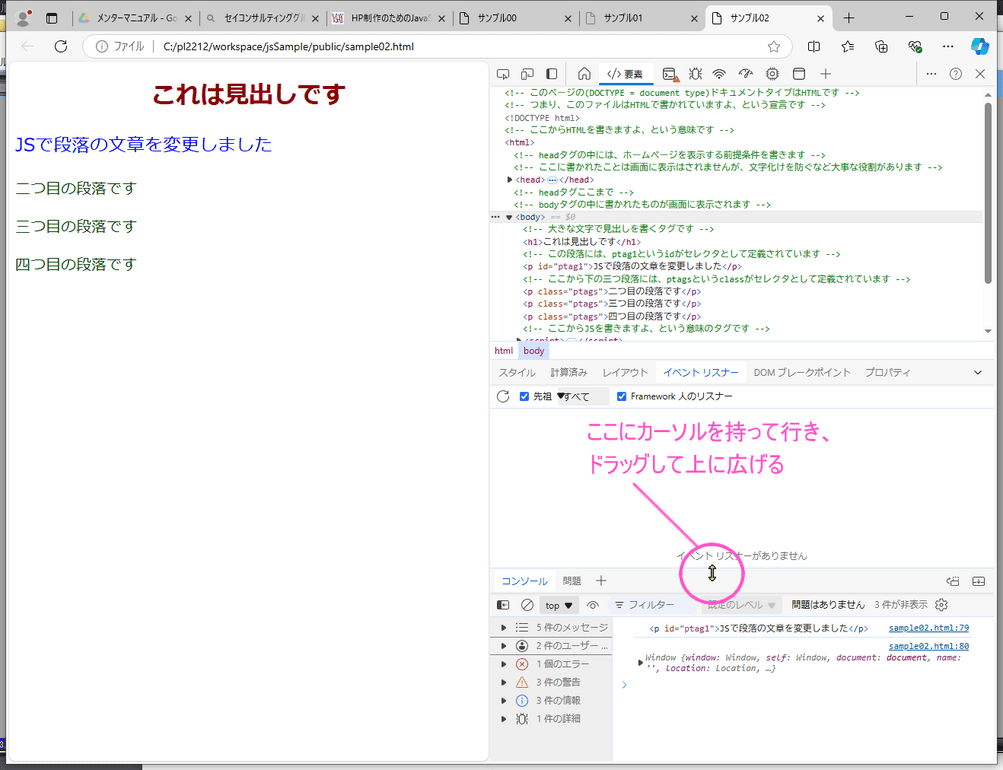The width and height of the screenshot is (1003, 770).
Task: Clear the console with the block icon
Action: [x=525, y=605]
